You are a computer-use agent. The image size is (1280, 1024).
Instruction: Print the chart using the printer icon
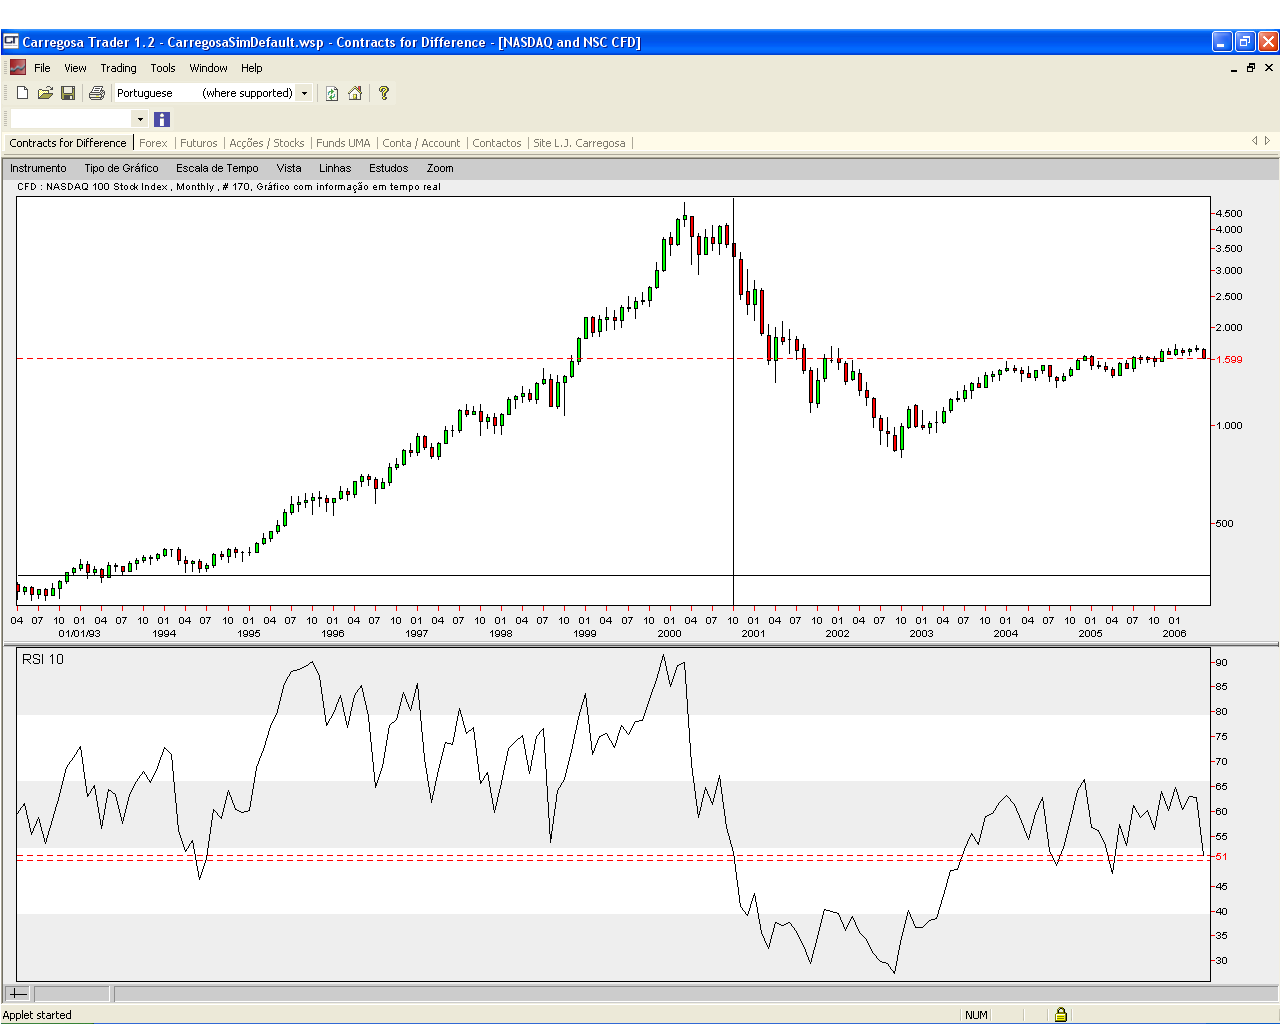pos(97,93)
